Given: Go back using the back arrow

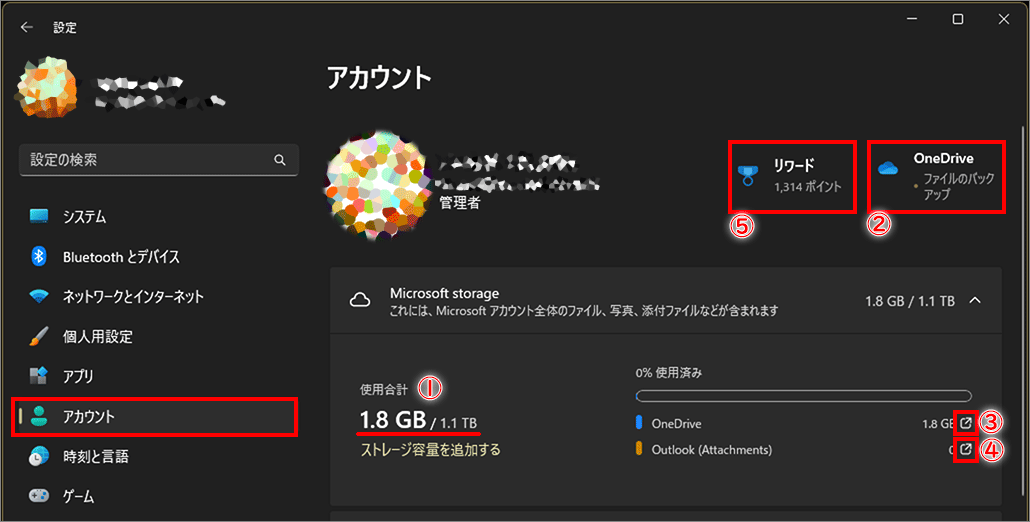Looking at the screenshot, I should pos(26,27).
